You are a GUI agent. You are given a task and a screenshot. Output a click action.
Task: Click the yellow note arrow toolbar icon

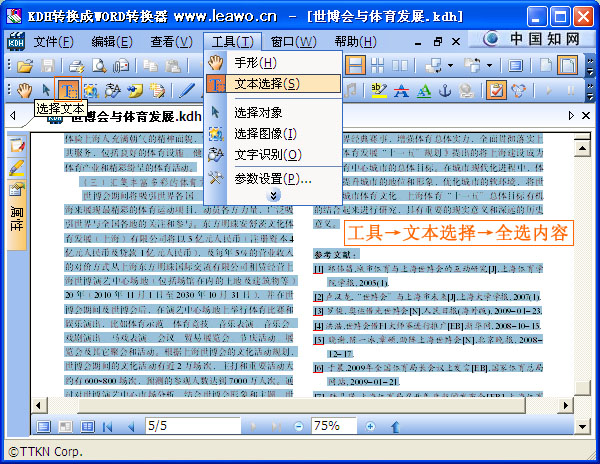(x=135, y=90)
